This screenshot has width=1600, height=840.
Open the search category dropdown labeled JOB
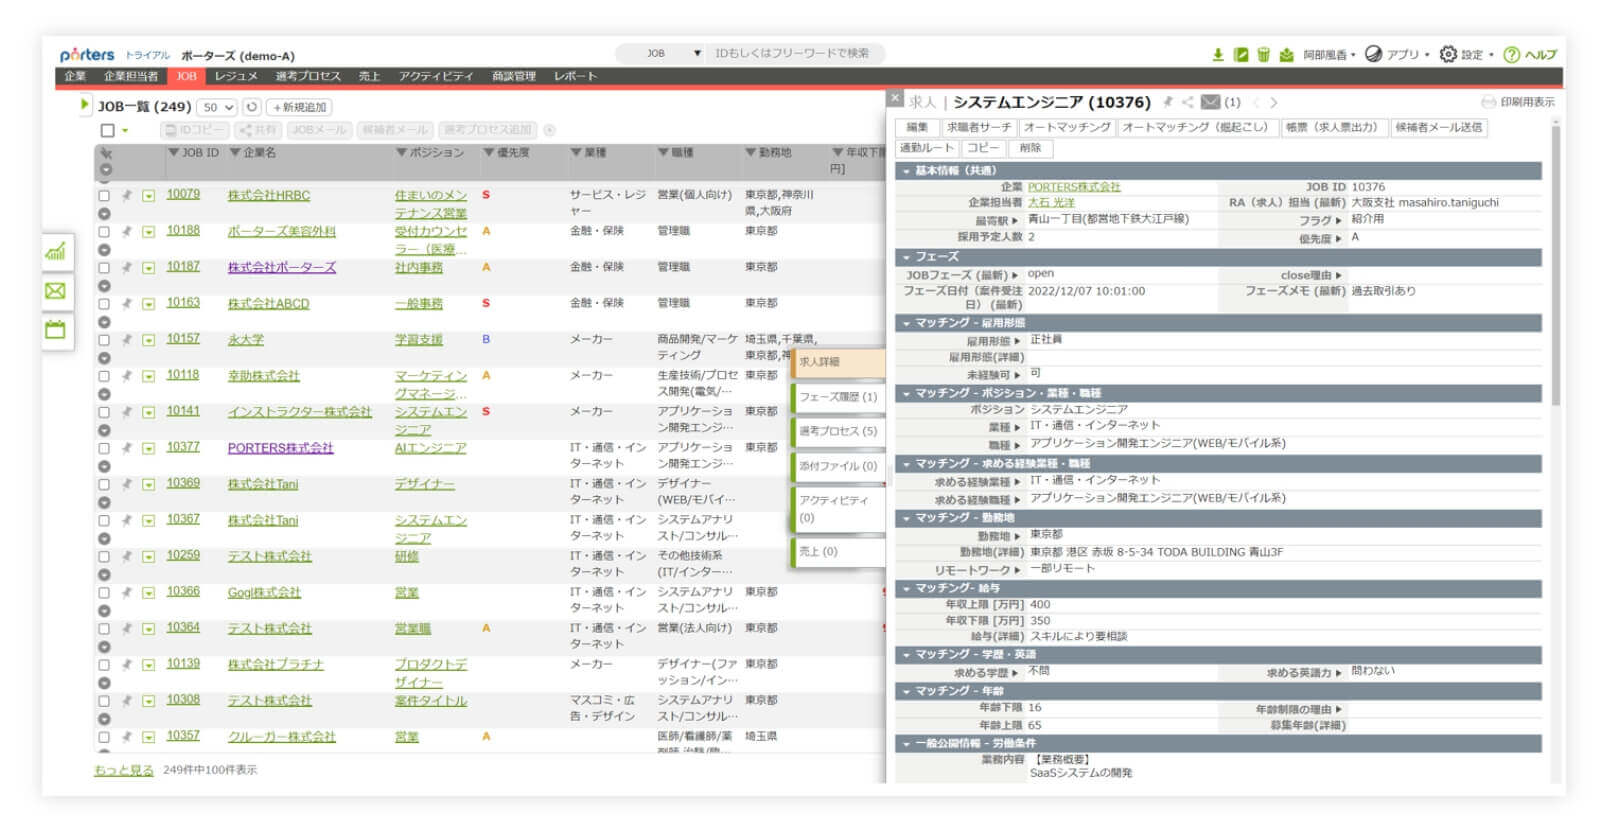tap(672, 54)
